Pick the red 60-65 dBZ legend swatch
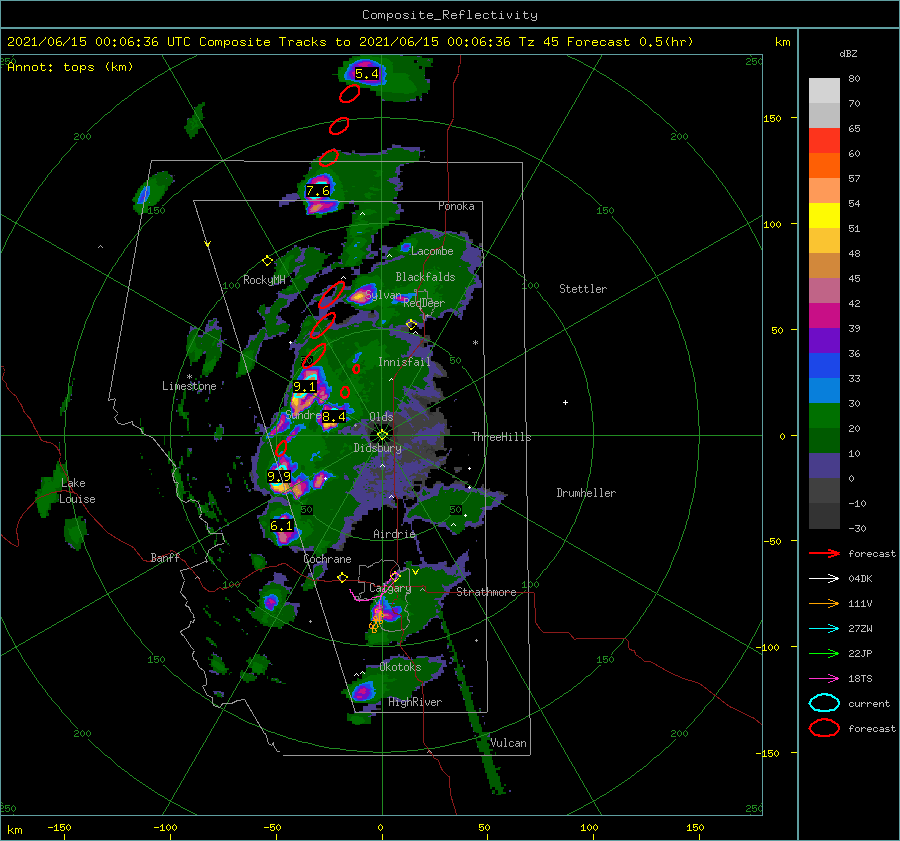 point(824,141)
